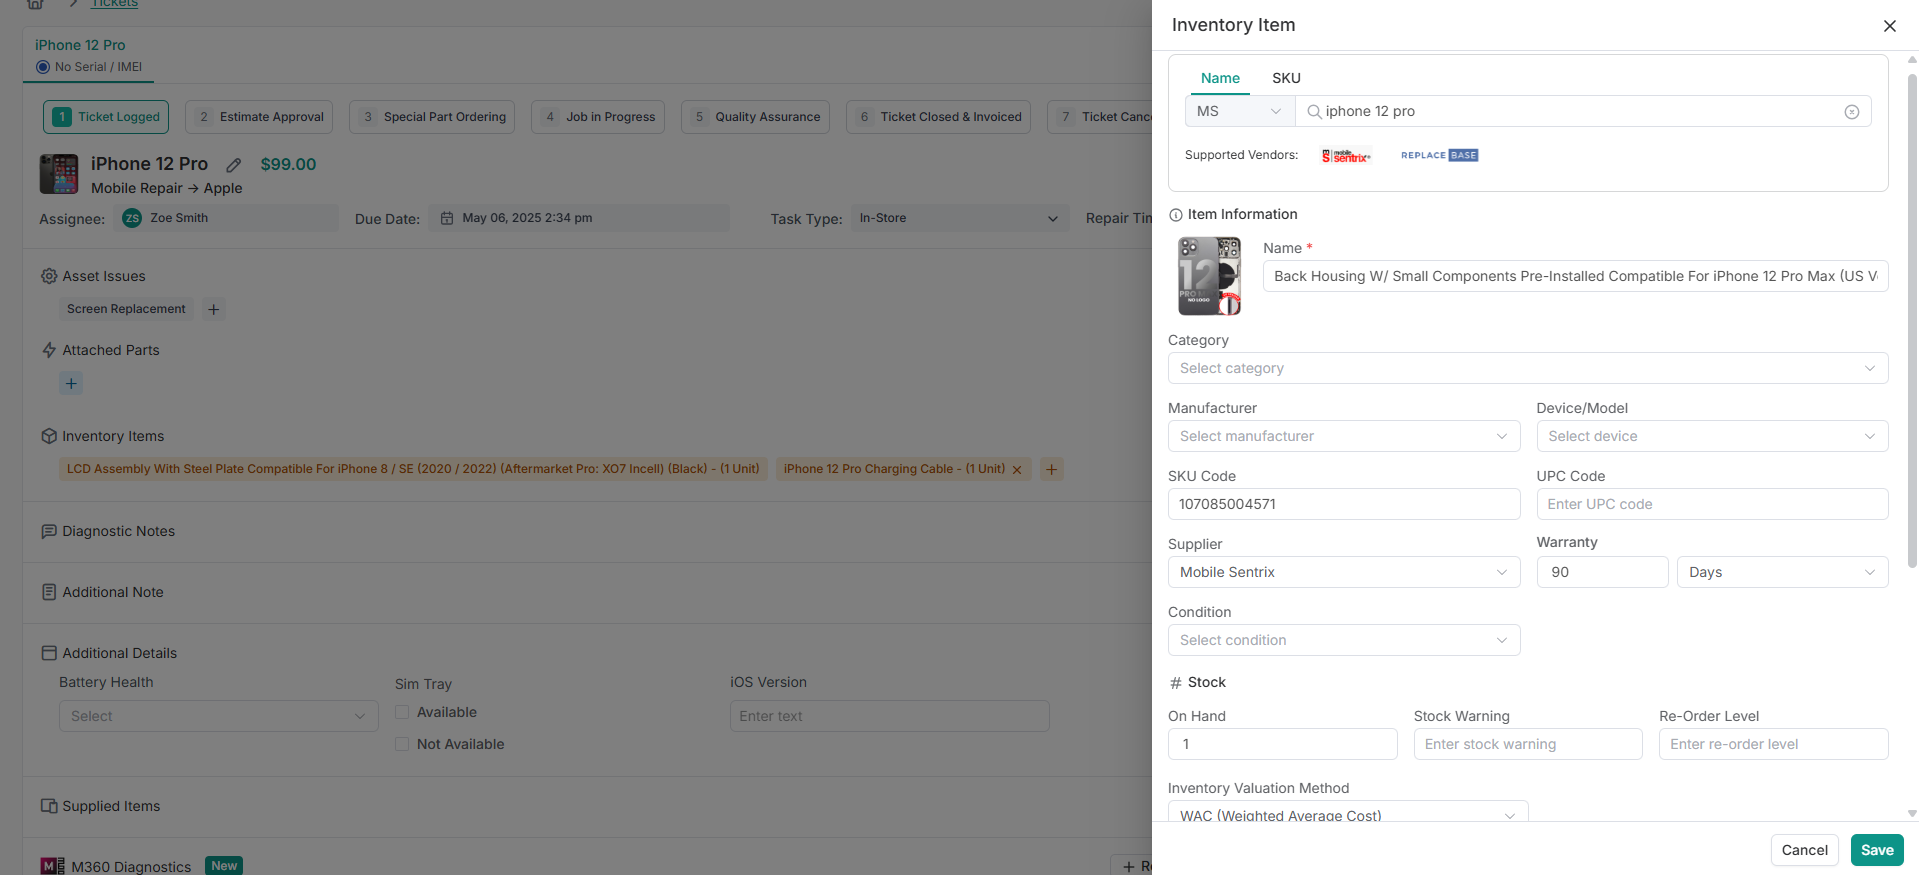Open the Tickets breadcrumb link
This screenshot has height=875, width=1919.
[x=115, y=4]
